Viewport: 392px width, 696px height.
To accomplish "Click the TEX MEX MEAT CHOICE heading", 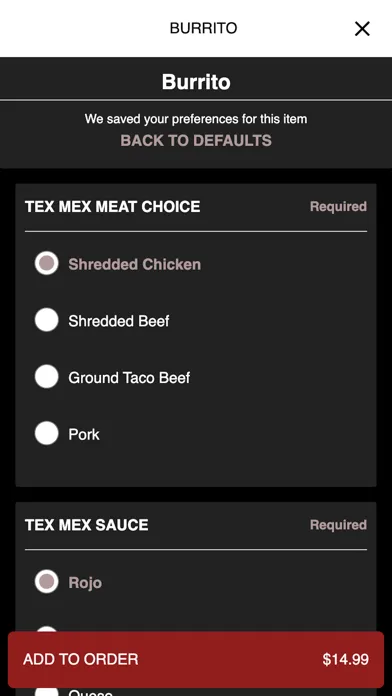I will (x=113, y=207).
